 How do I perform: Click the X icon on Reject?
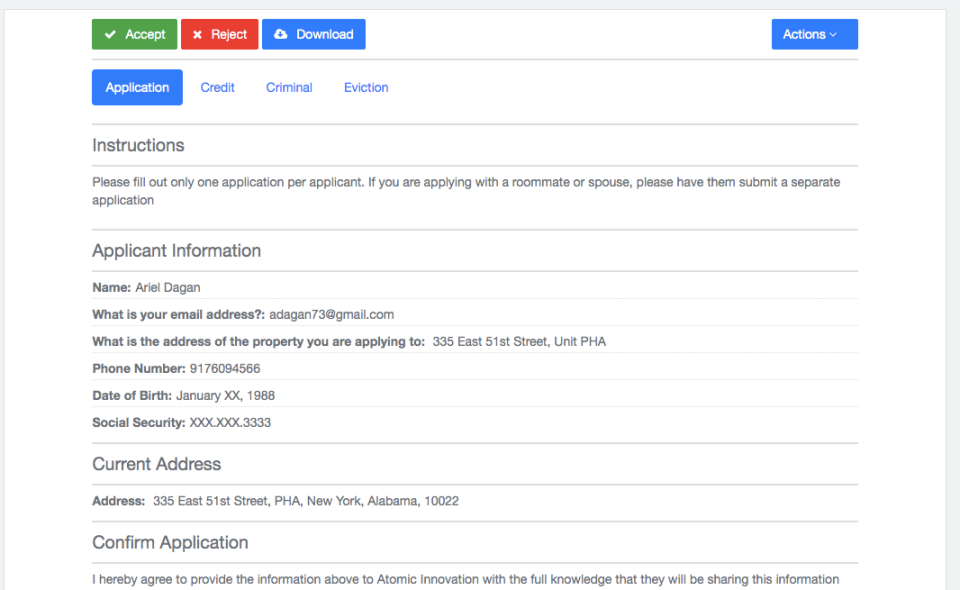pyautogui.click(x=197, y=35)
